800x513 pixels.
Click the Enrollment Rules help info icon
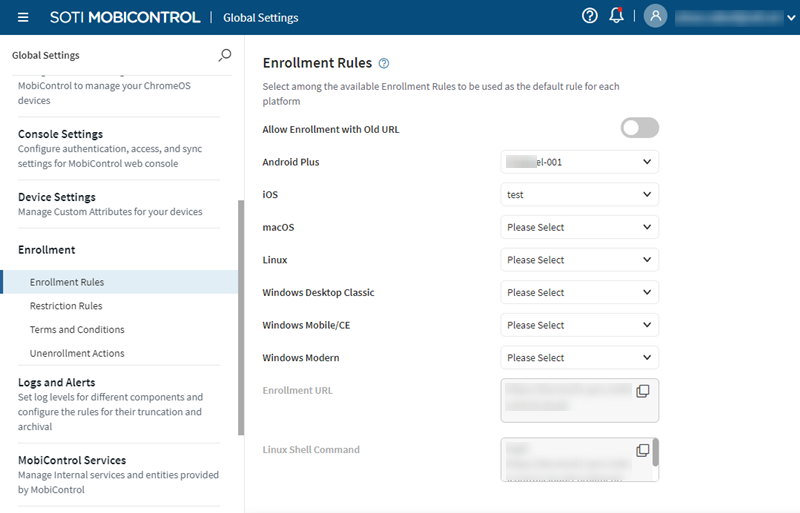tap(384, 64)
